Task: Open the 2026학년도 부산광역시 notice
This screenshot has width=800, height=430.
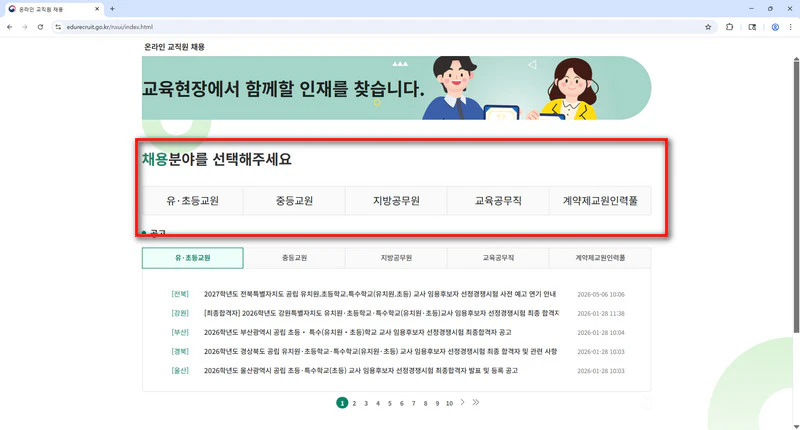Action: 358,333
